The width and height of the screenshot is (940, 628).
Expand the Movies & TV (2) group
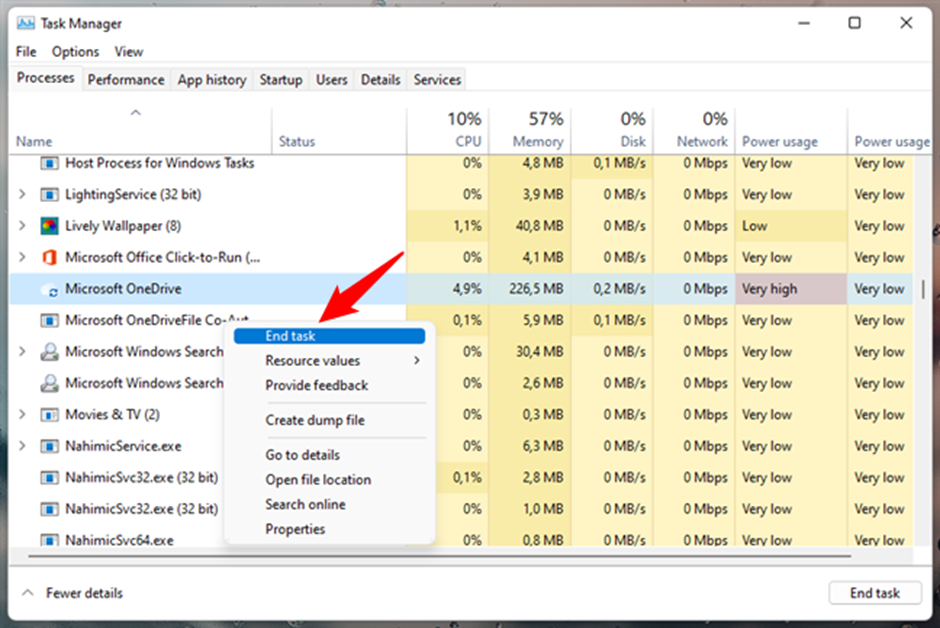22,414
